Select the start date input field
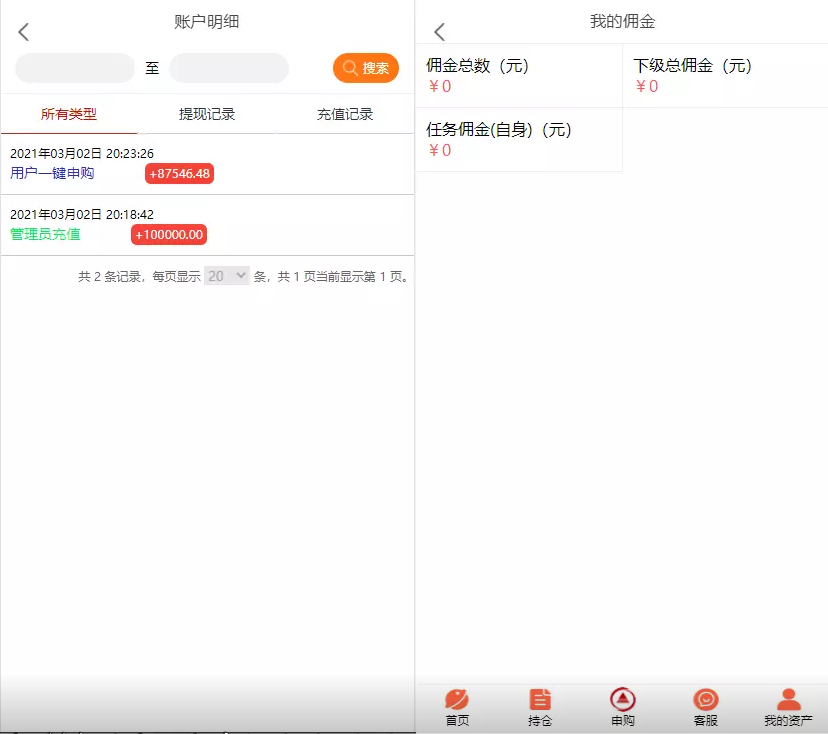This screenshot has width=828, height=734. coord(75,68)
